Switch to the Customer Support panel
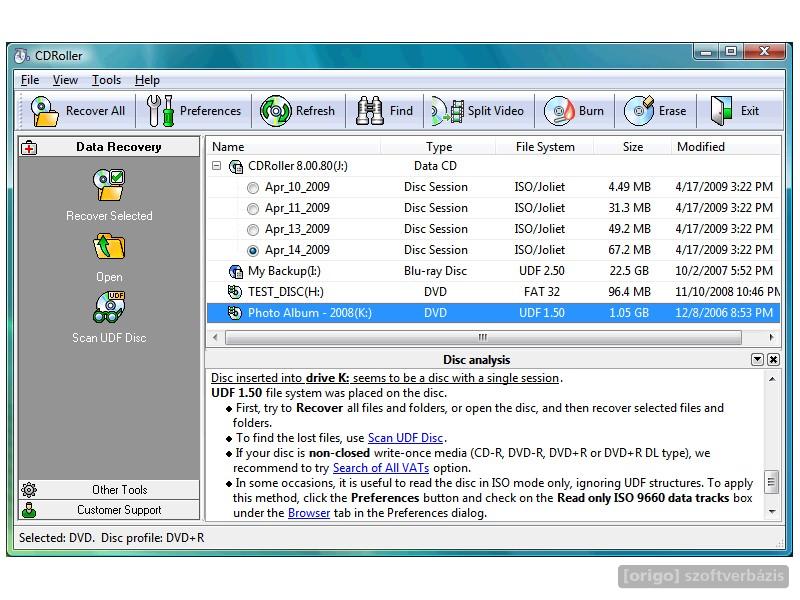Image resolution: width=800 pixels, height=600 pixels. (x=109, y=510)
